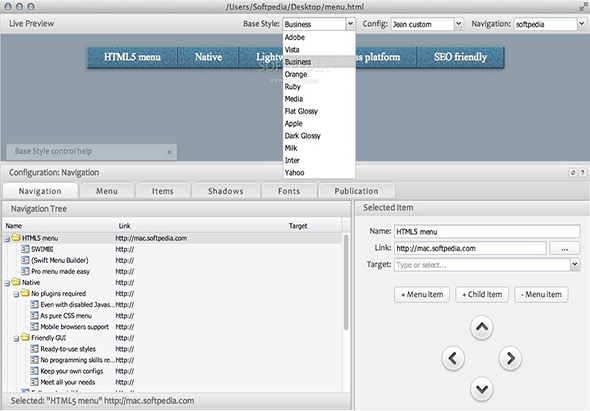The height and width of the screenshot is (411, 590).
Task: Click the + Child item button
Action: point(482,294)
